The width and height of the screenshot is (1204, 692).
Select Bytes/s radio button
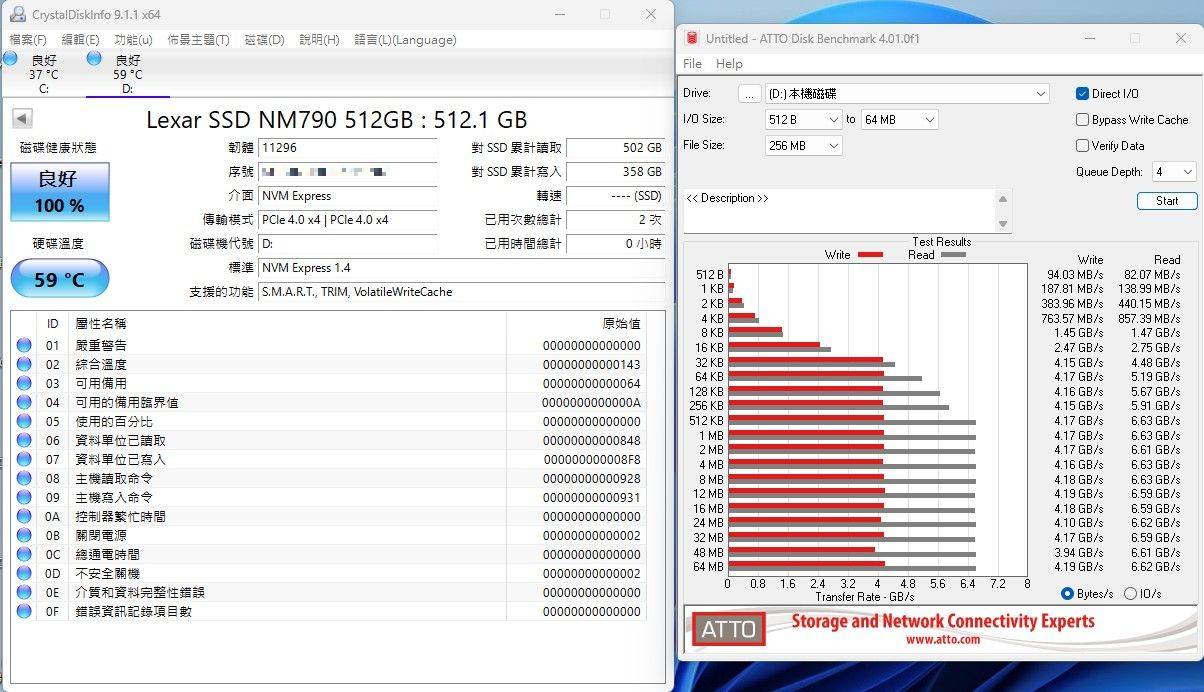coord(1068,594)
